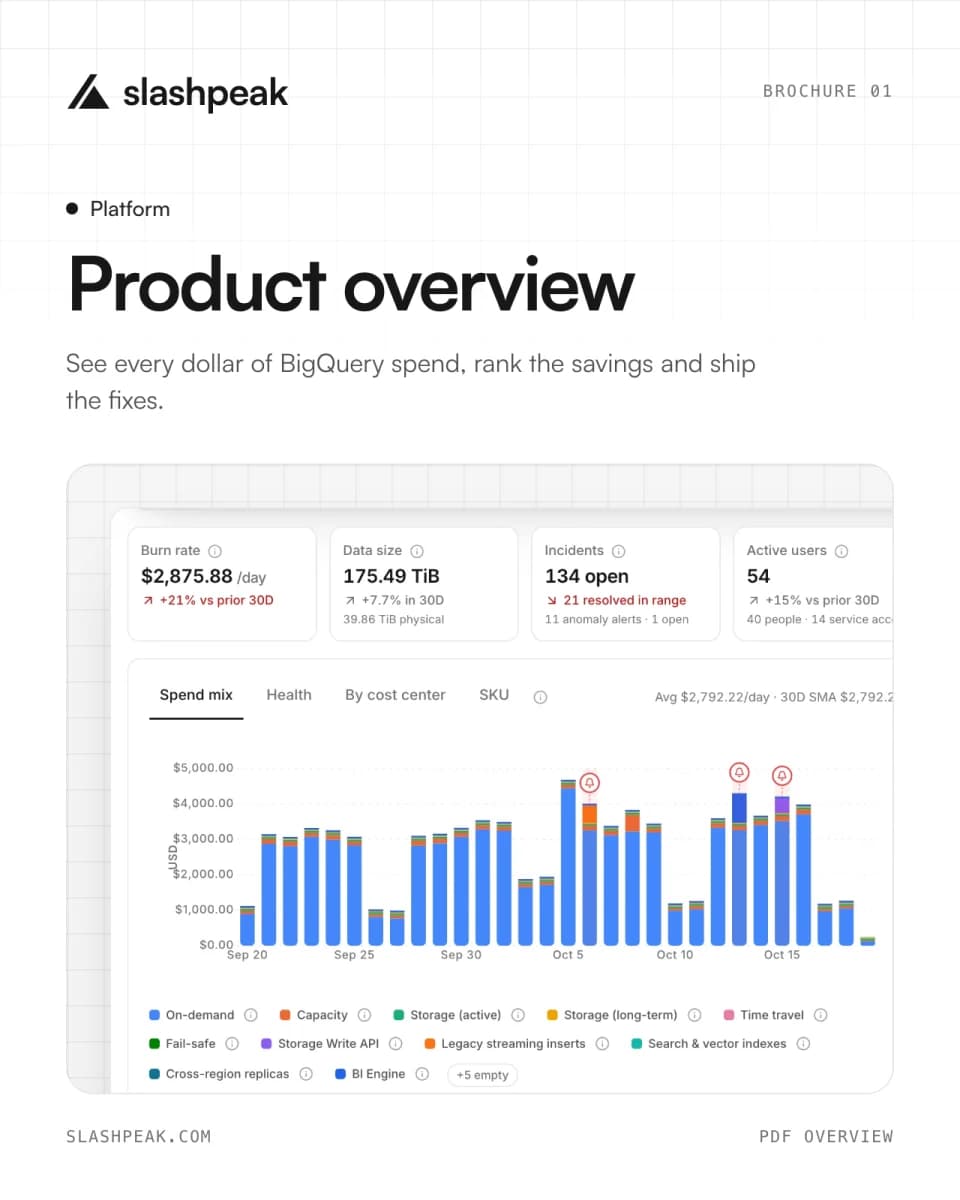Click the bar above the Sep 20 label
The width and height of the screenshot is (960, 1200).
[247, 925]
